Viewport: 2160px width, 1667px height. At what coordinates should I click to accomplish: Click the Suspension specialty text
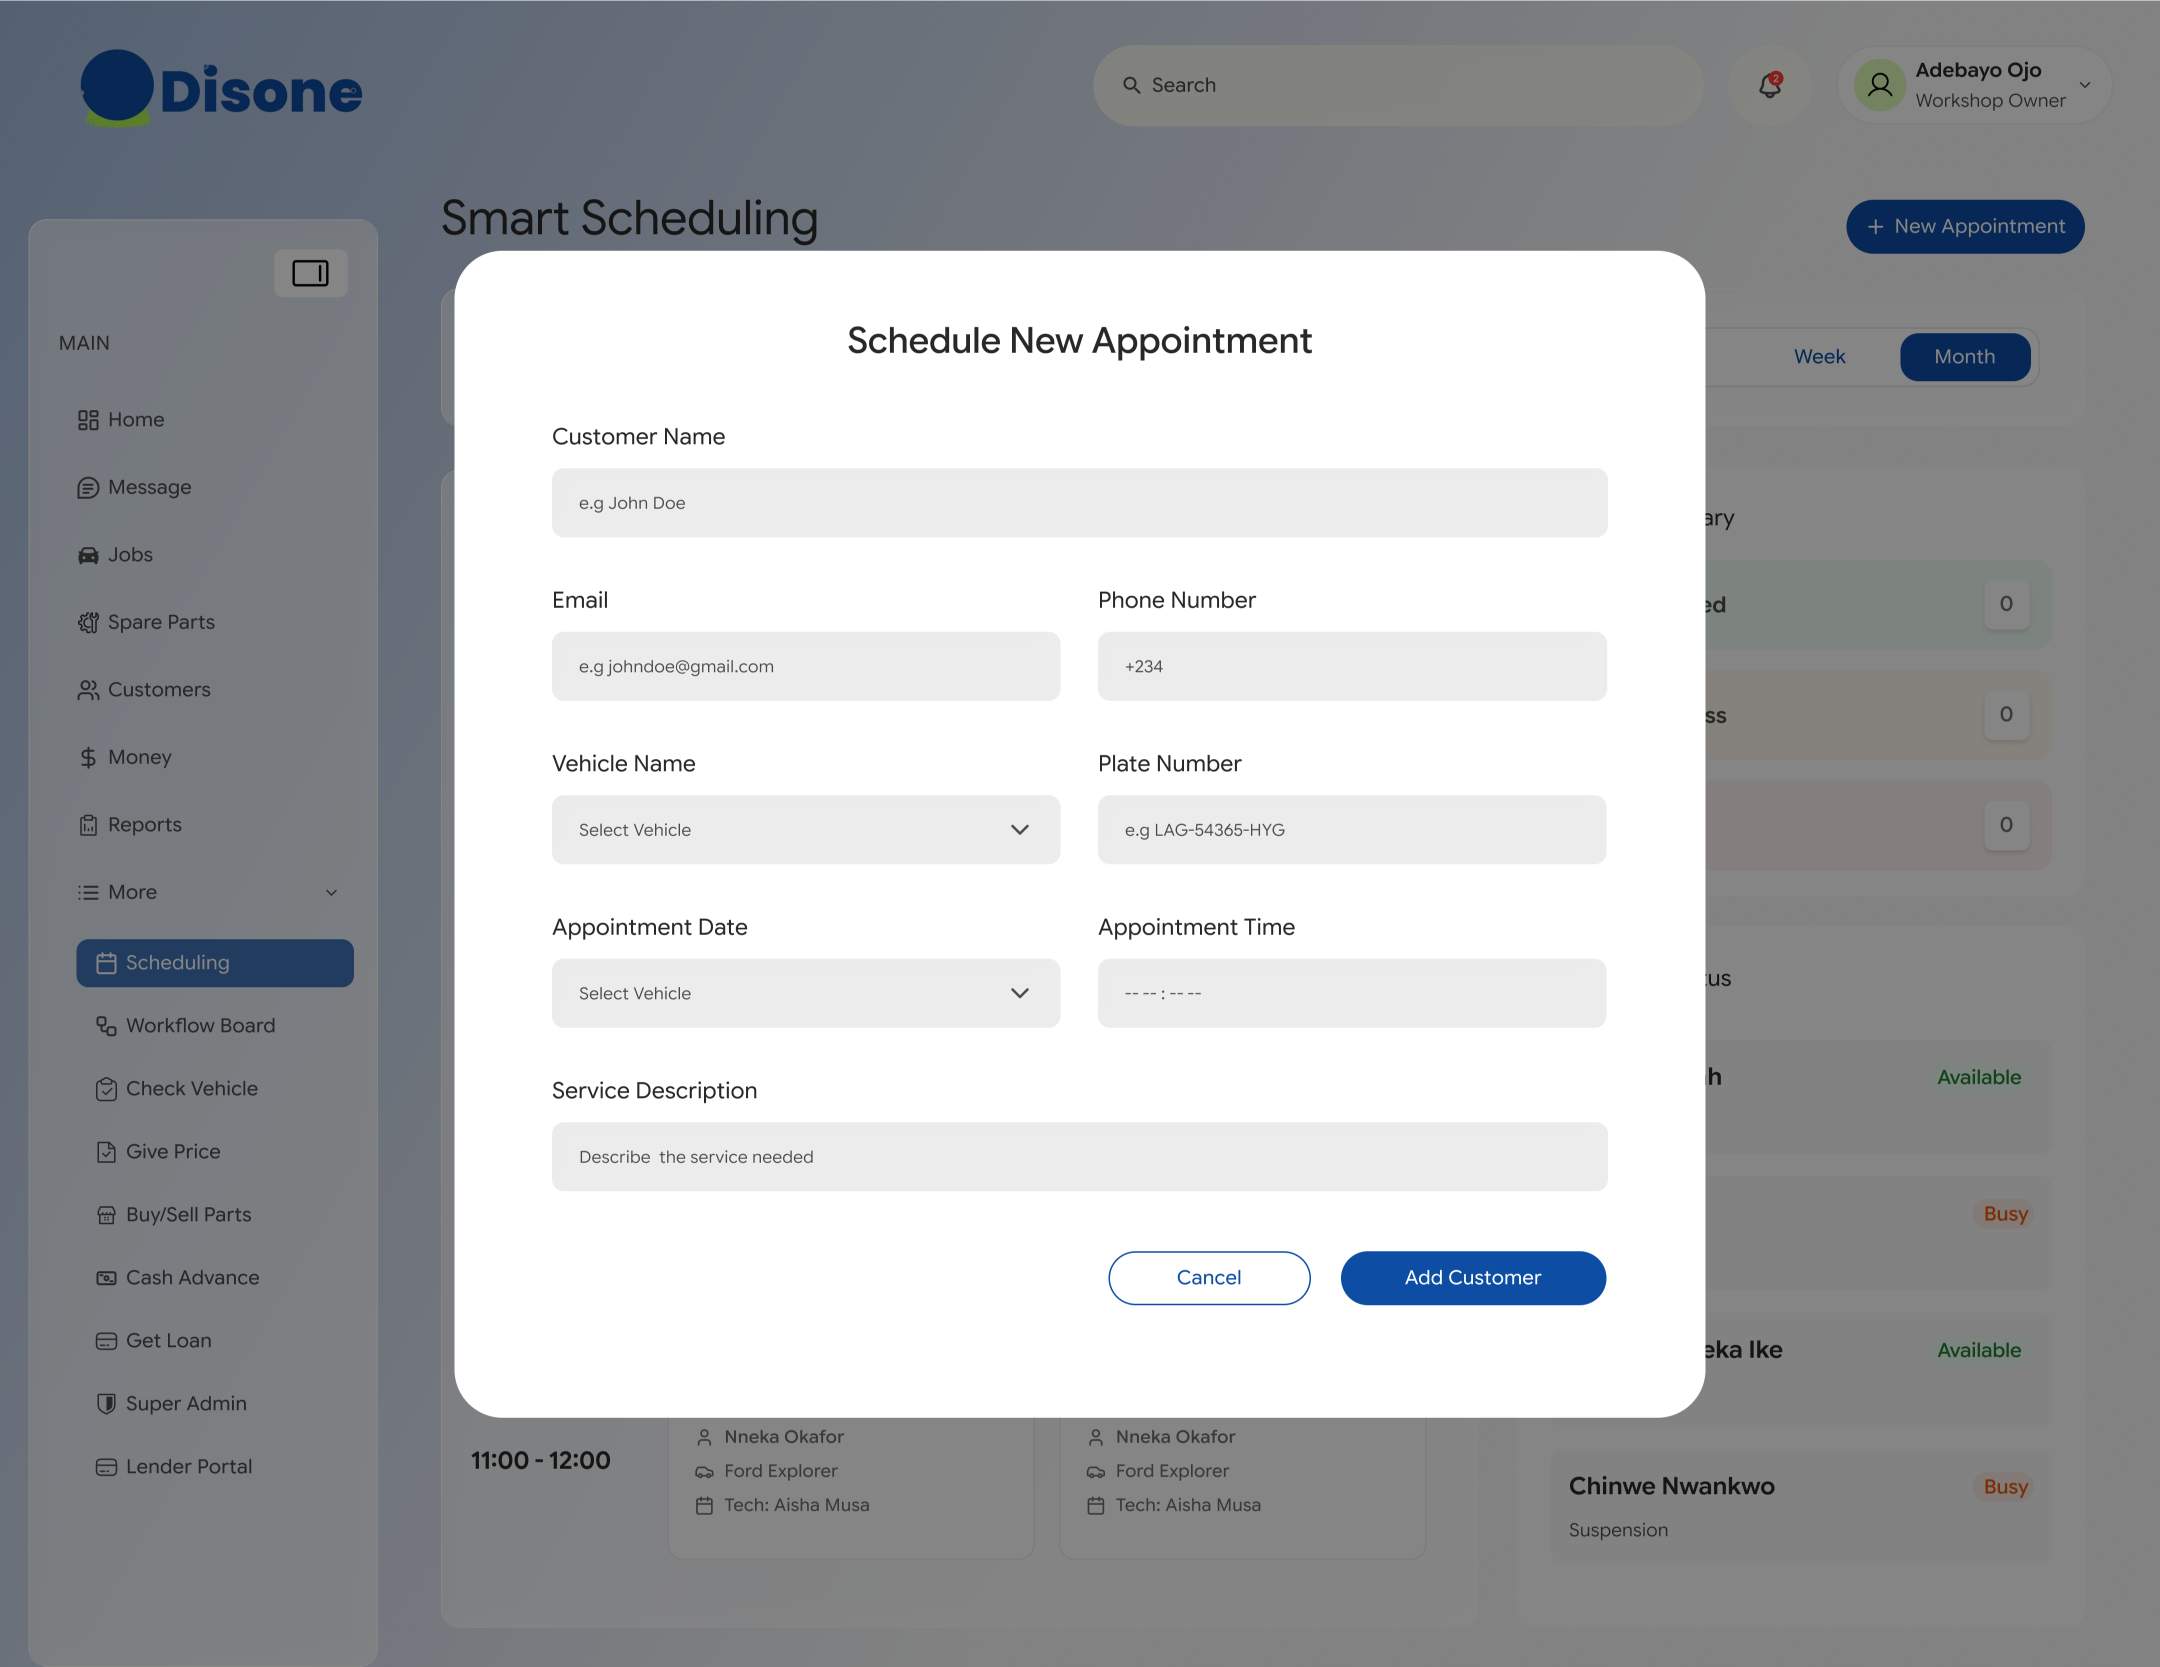pos(1618,1531)
